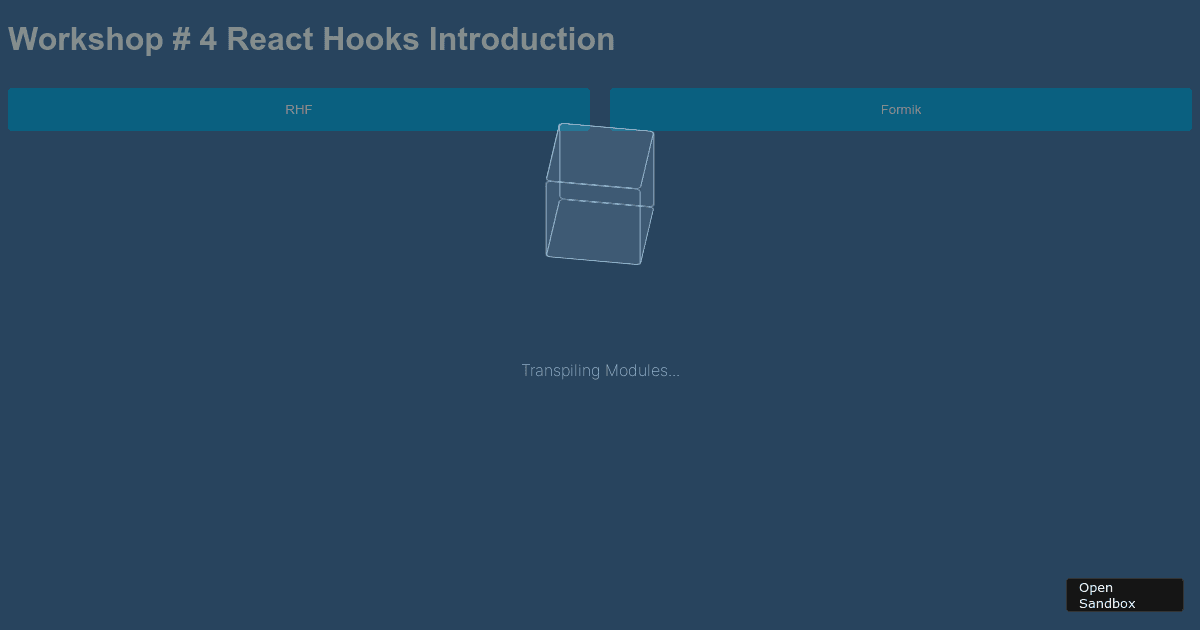The image size is (1200, 630).
Task: Click the gap between RHF and Formik
Action: tap(600, 109)
